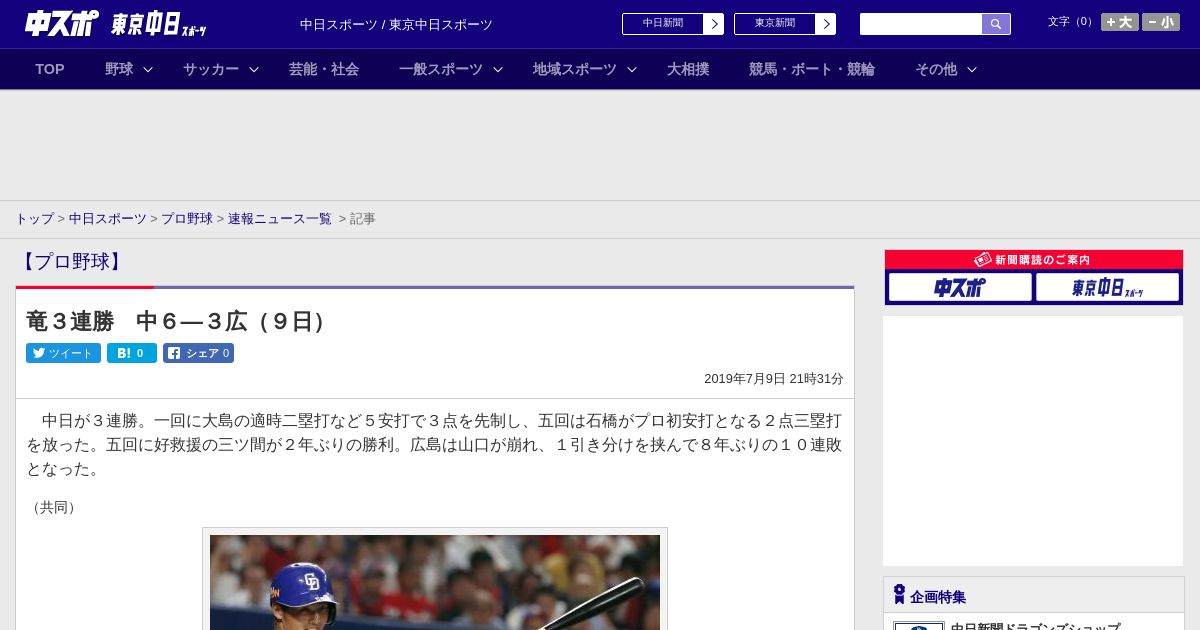Expand the その他 dropdown chevron
The height and width of the screenshot is (630, 1200).
972,69
